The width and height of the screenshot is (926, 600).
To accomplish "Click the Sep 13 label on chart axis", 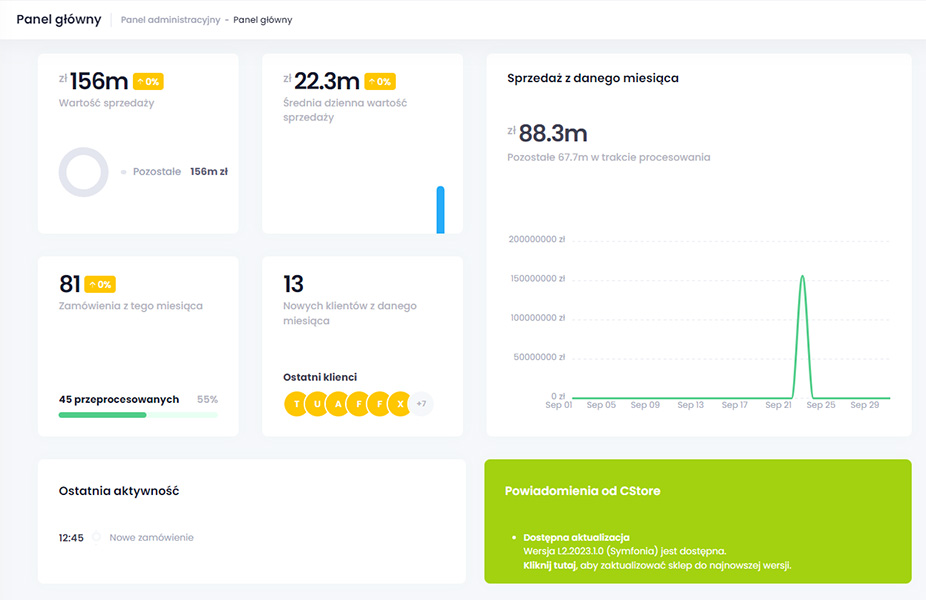I will 691,406.
